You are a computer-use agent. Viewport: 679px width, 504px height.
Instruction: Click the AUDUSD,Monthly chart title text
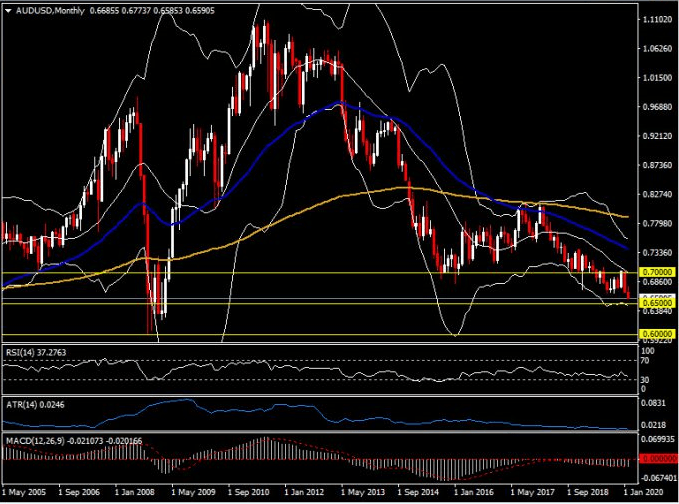[50, 11]
